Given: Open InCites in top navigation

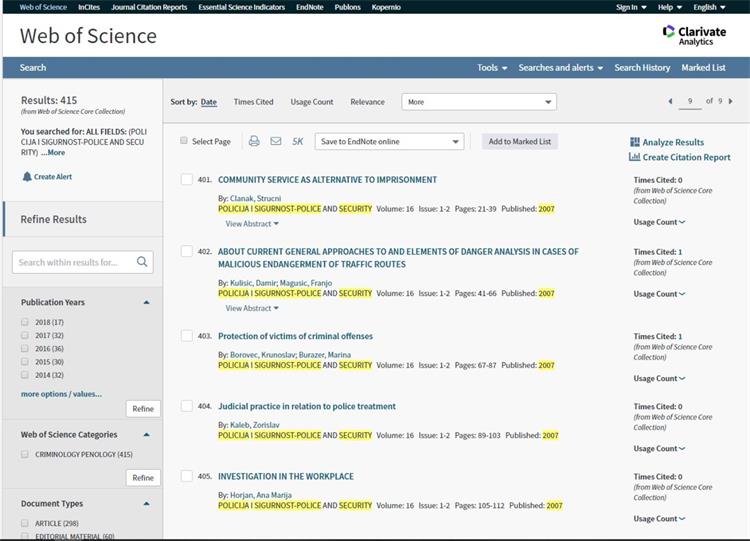Looking at the screenshot, I should click(89, 7).
